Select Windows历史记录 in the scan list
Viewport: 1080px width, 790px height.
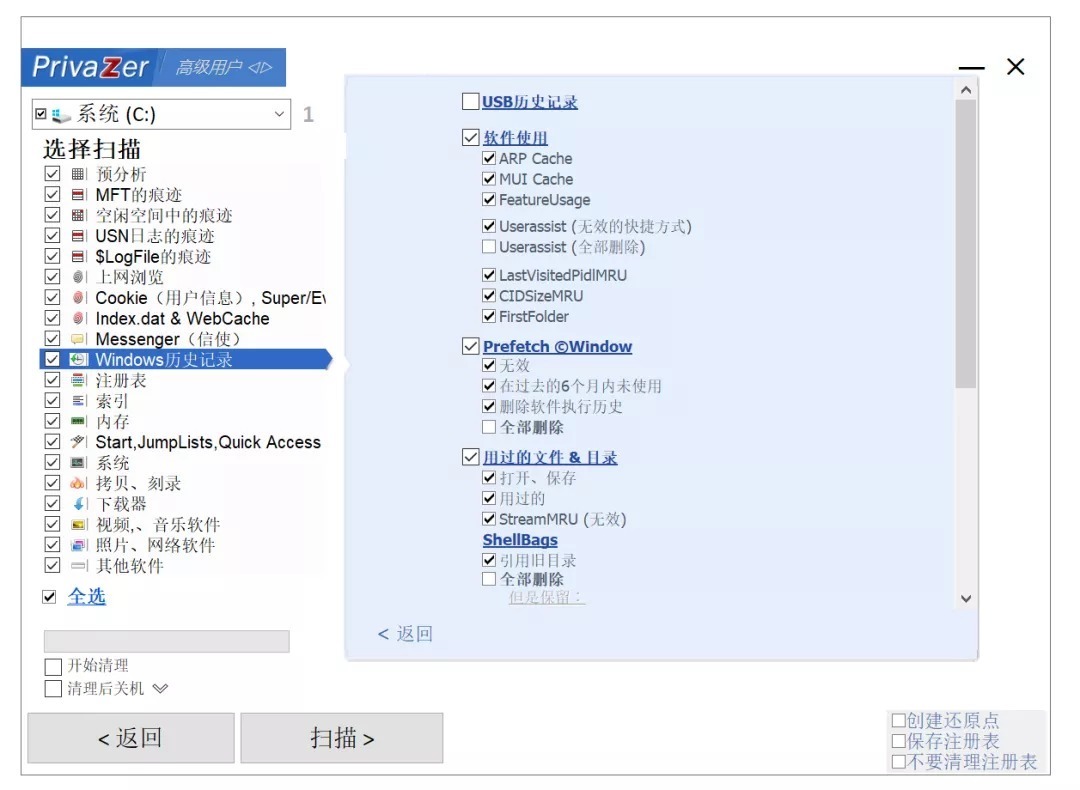tap(163, 360)
